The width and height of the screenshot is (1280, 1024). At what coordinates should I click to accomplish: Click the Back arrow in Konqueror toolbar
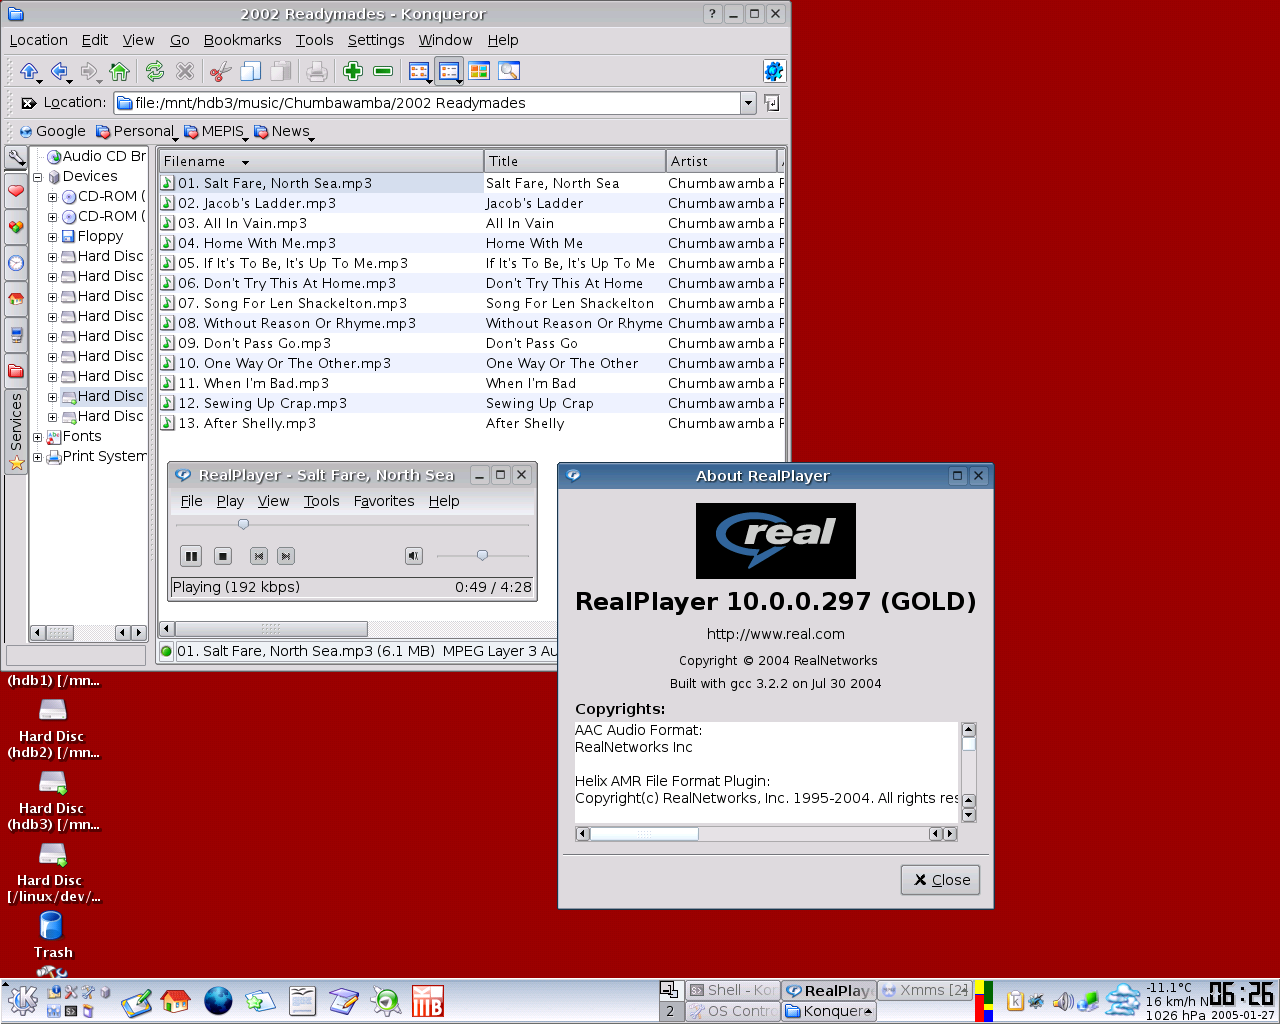(x=59, y=71)
